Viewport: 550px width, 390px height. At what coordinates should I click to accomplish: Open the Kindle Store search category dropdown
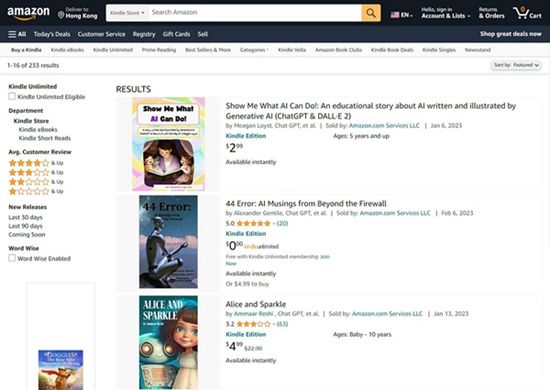coord(127,13)
